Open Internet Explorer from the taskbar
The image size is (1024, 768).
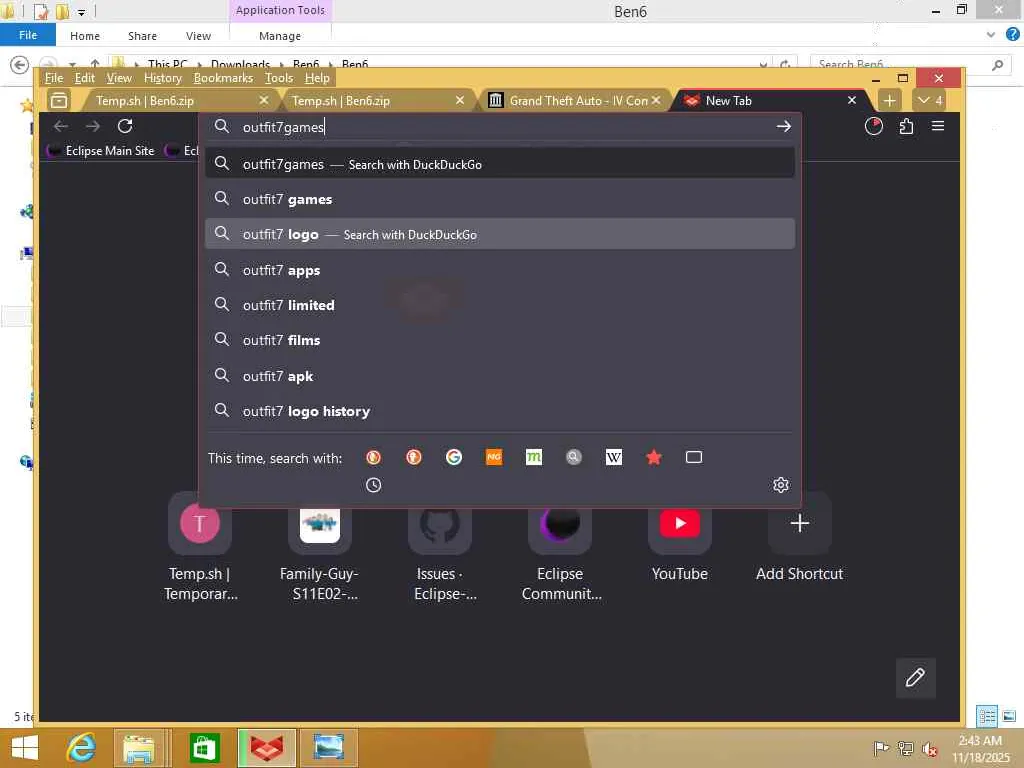81,748
